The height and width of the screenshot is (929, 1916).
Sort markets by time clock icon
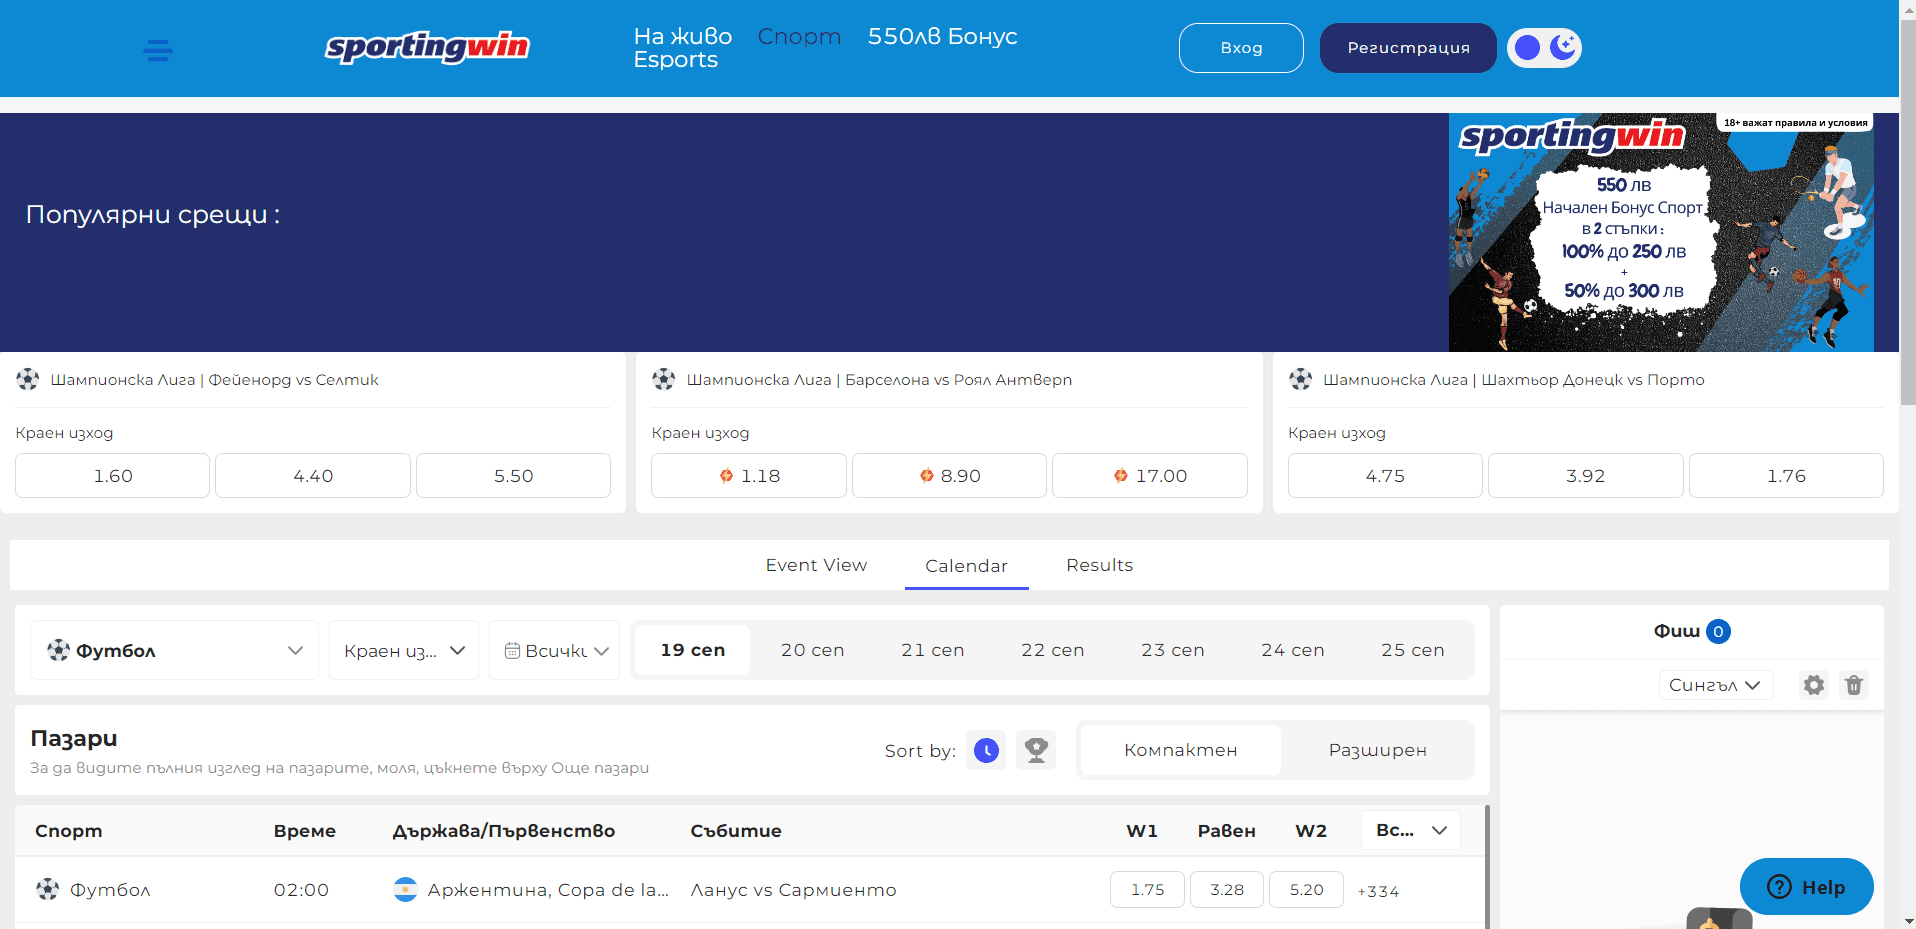point(986,750)
